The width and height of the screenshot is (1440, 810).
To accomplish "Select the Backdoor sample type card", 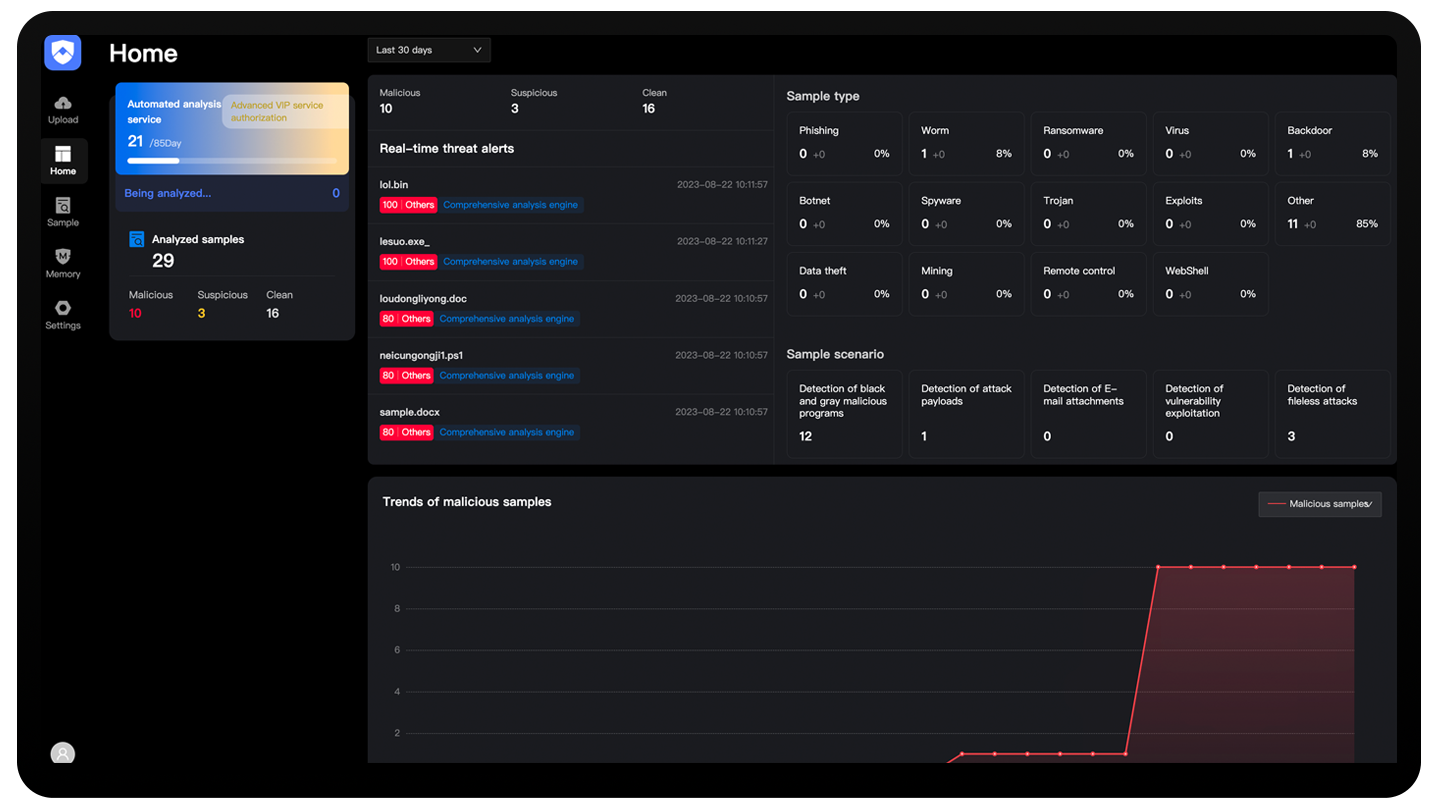I will [x=1331, y=143].
